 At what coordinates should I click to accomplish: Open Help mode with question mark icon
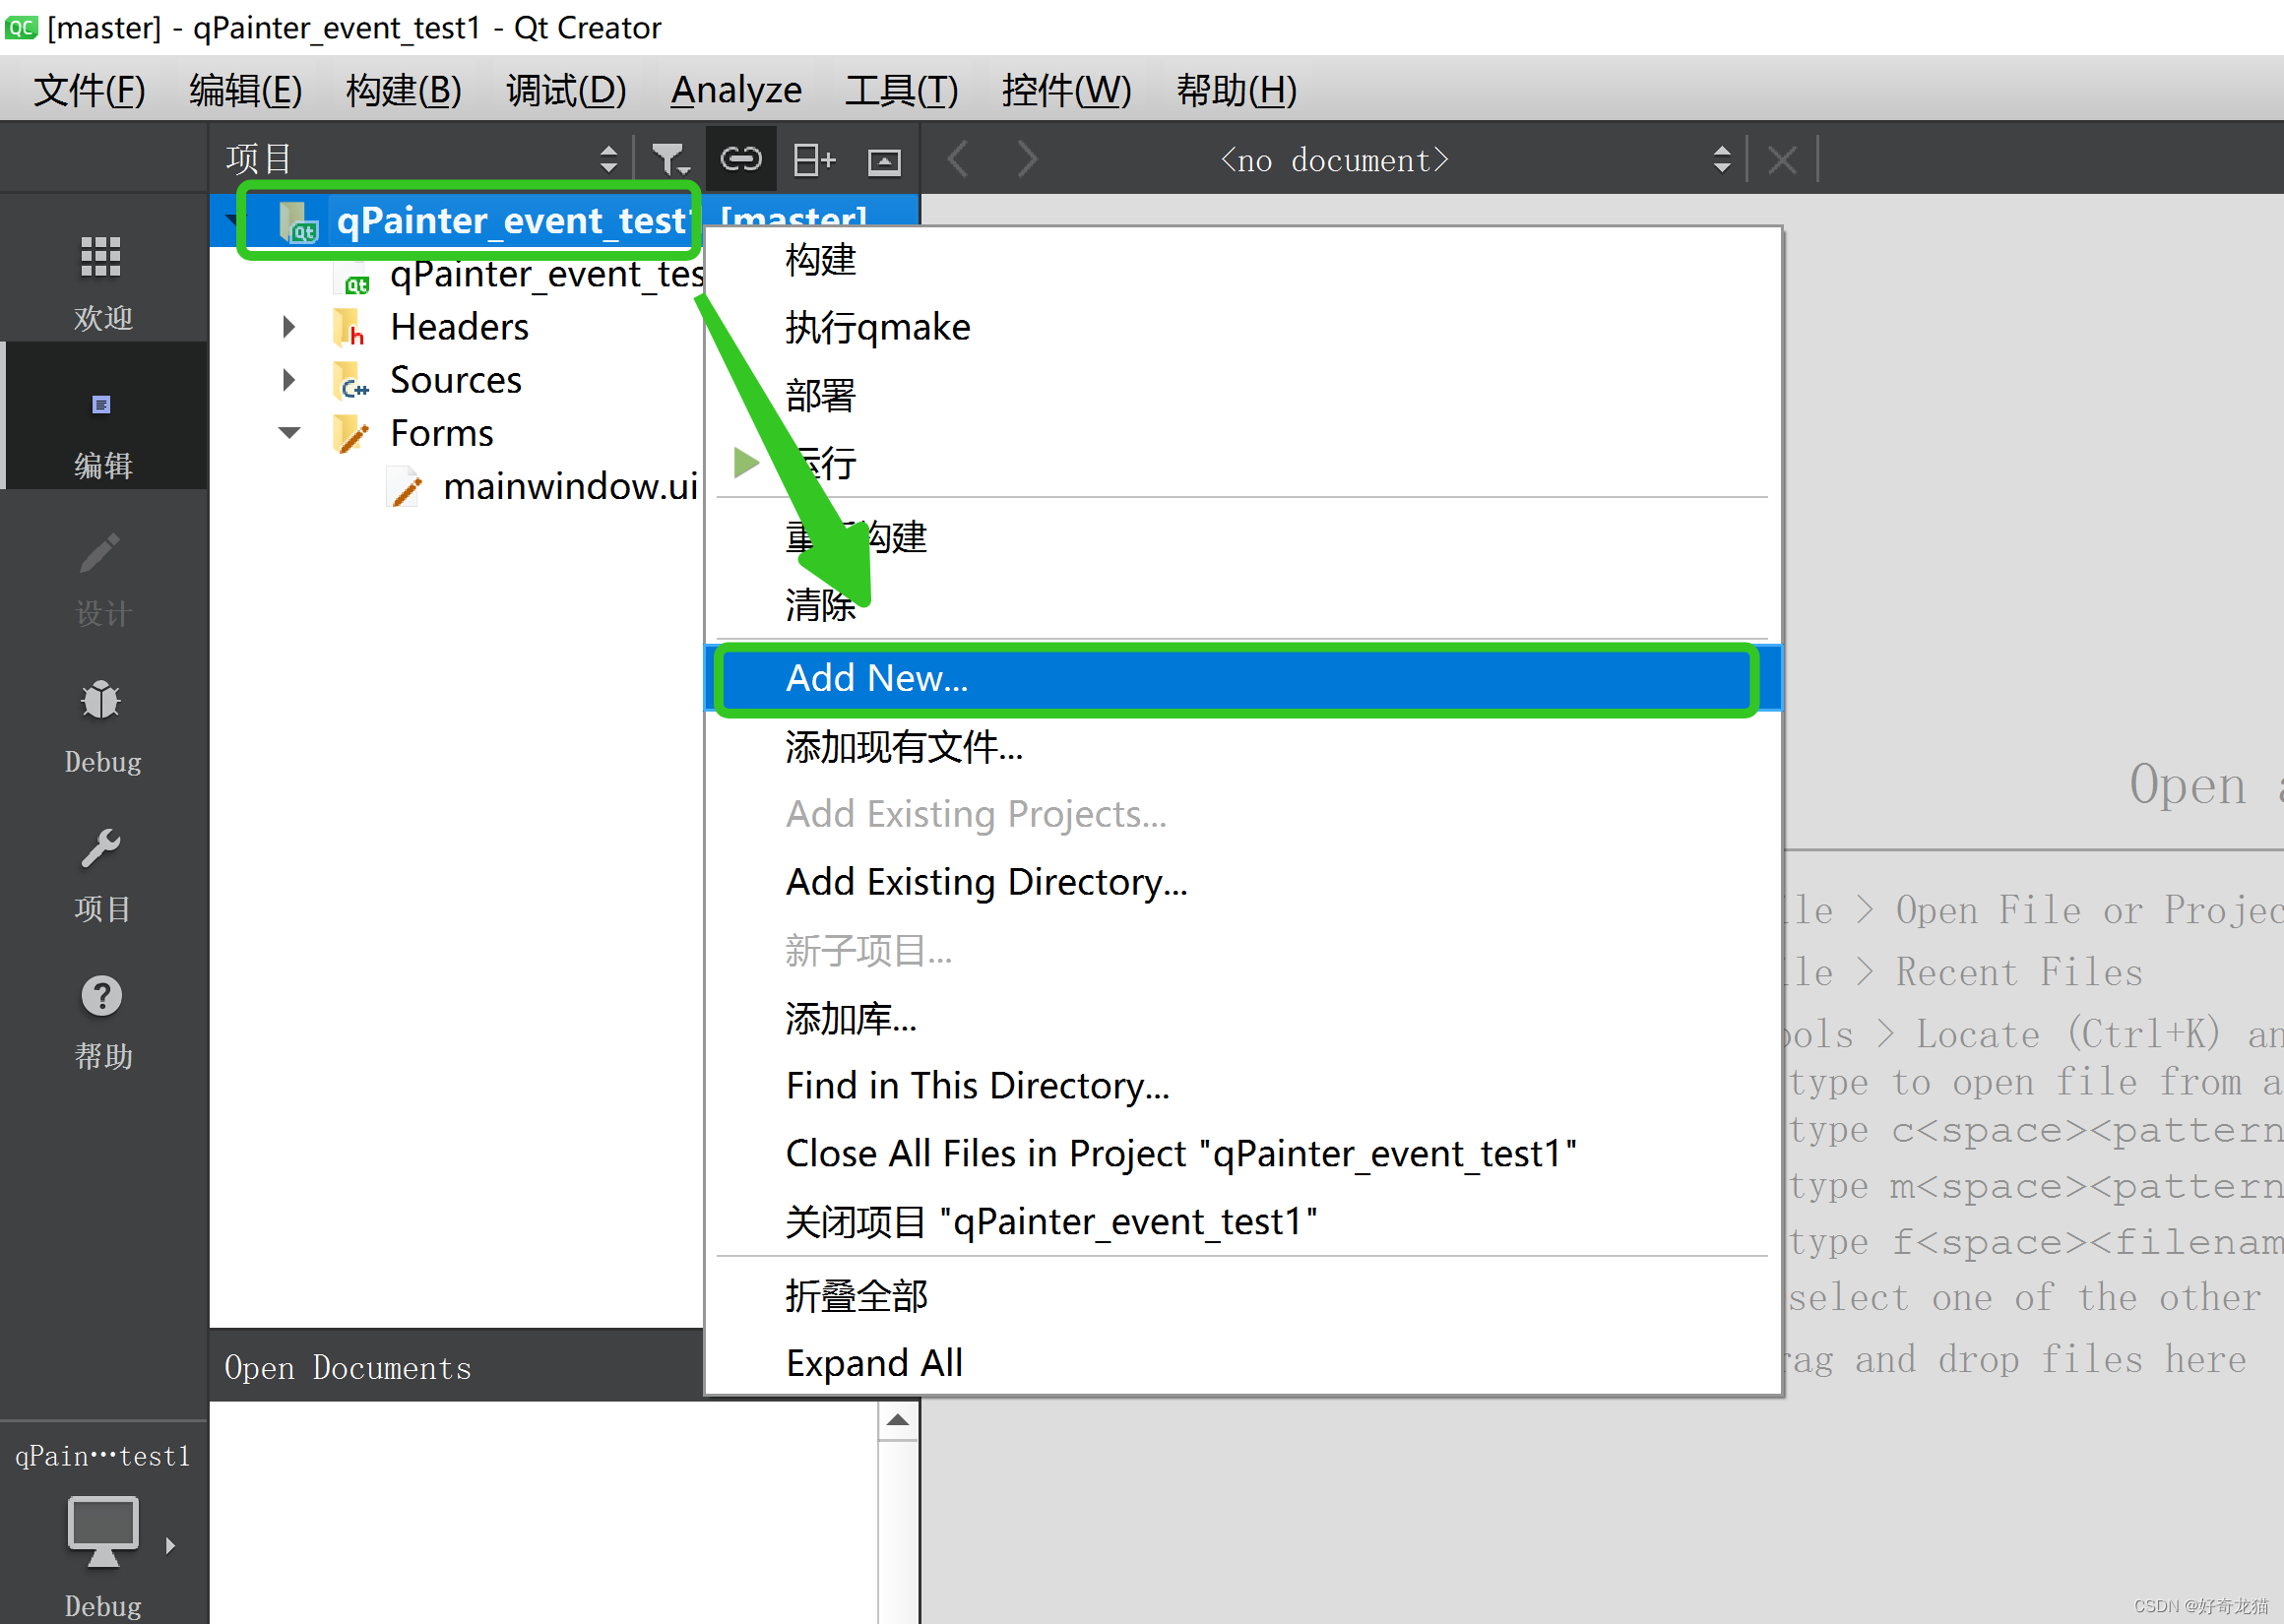101,1020
